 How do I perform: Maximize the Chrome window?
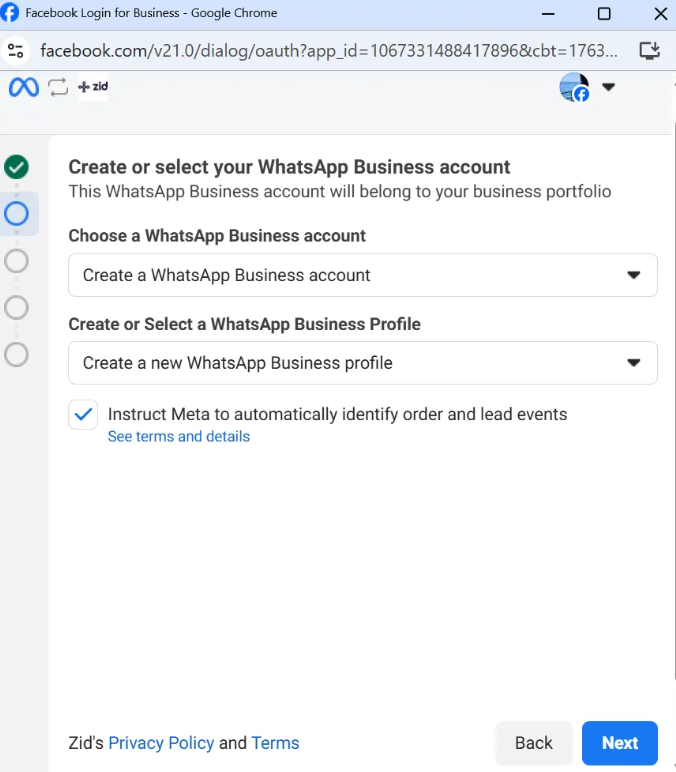pos(604,13)
